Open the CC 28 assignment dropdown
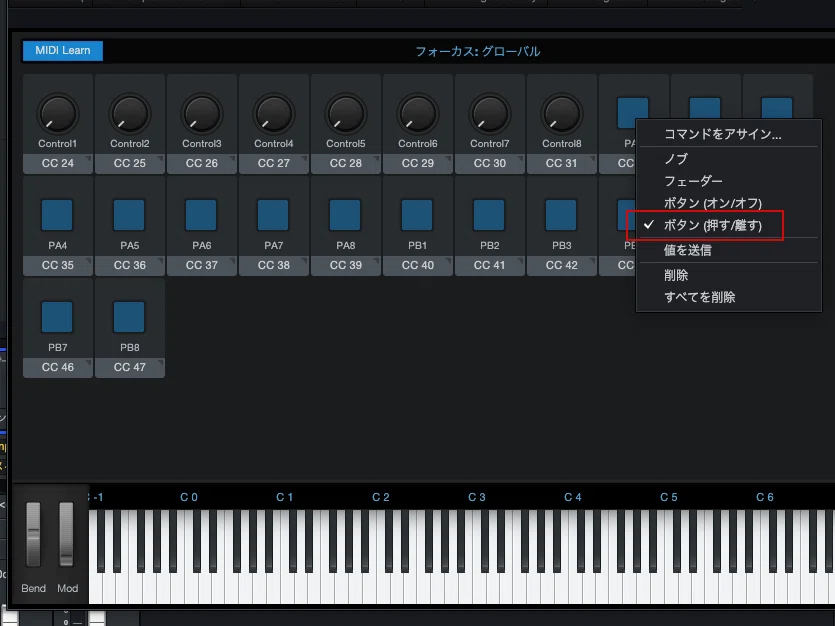The height and width of the screenshot is (626, 835). click(346, 163)
